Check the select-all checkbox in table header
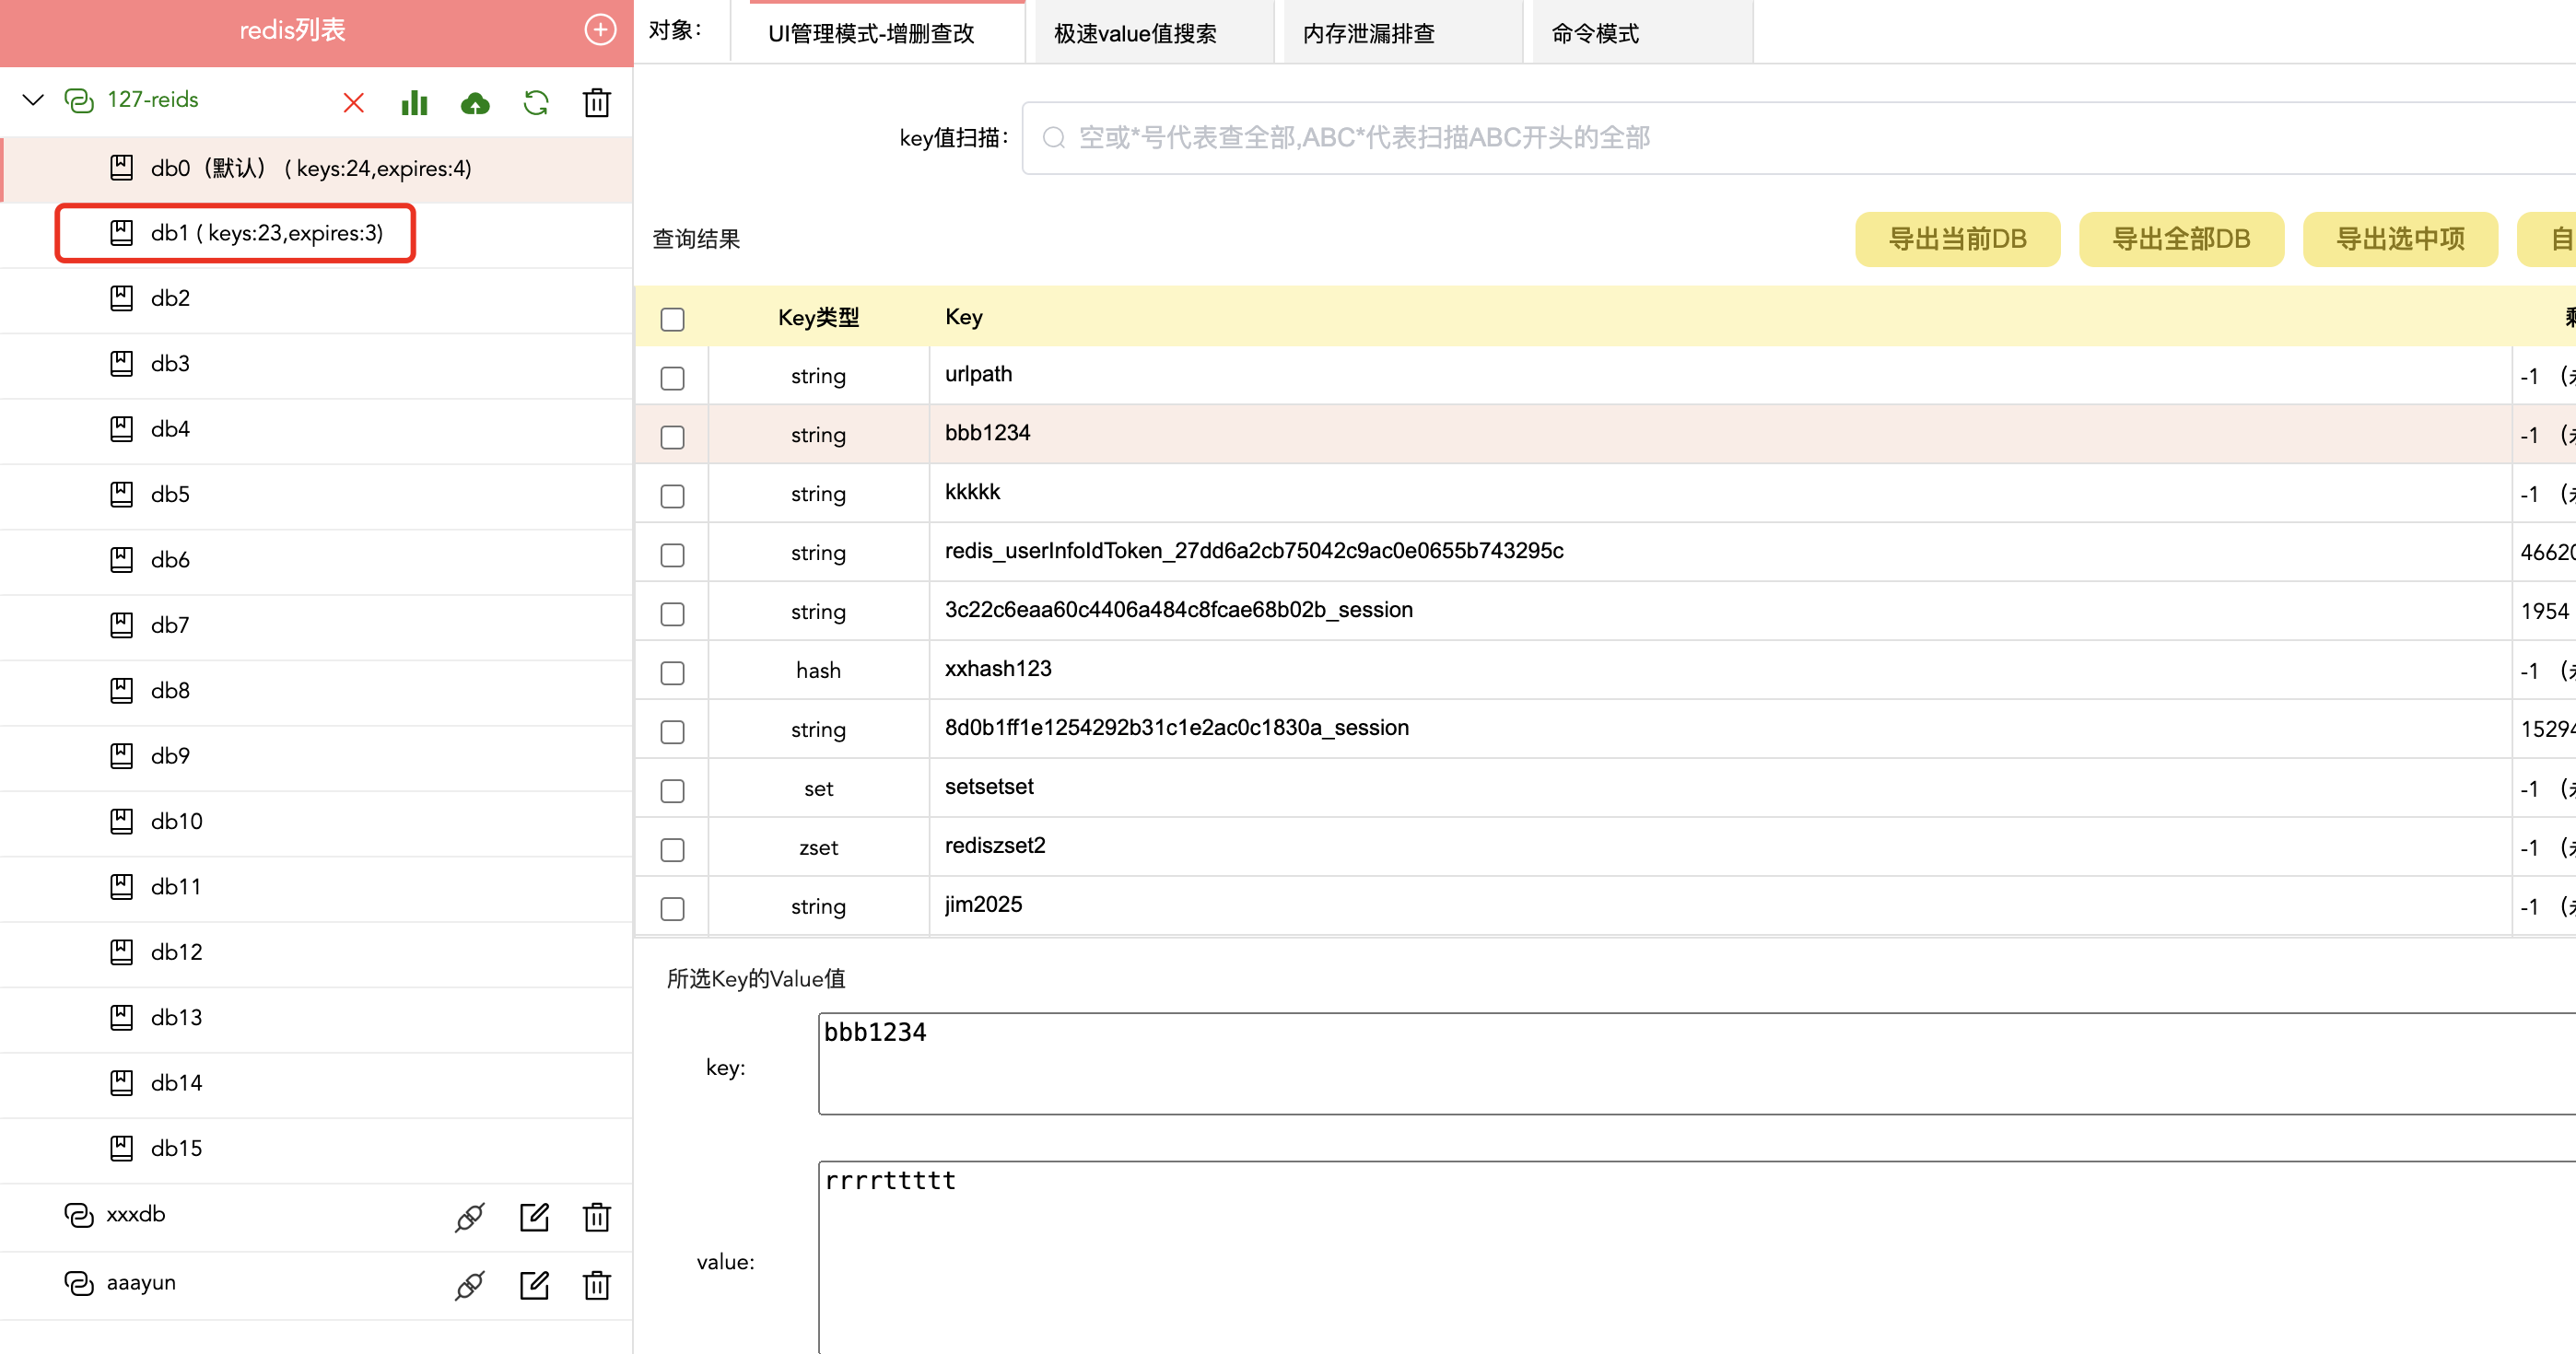 672,319
